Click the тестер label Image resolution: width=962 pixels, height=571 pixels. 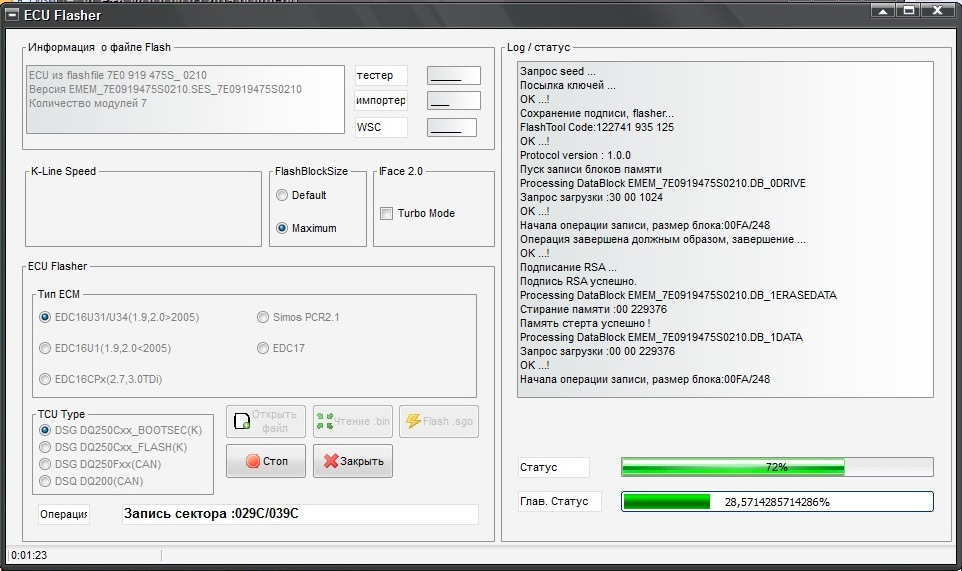[380, 75]
